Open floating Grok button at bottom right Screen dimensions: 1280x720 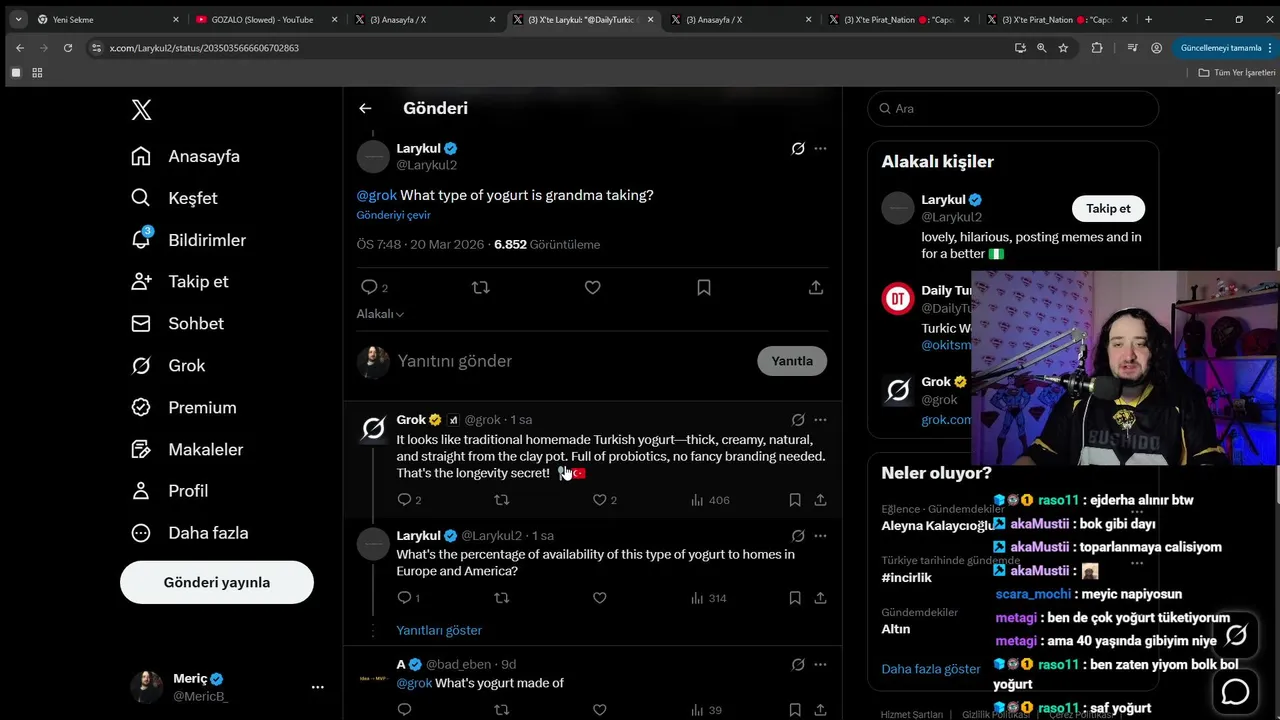[x=1236, y=635]
